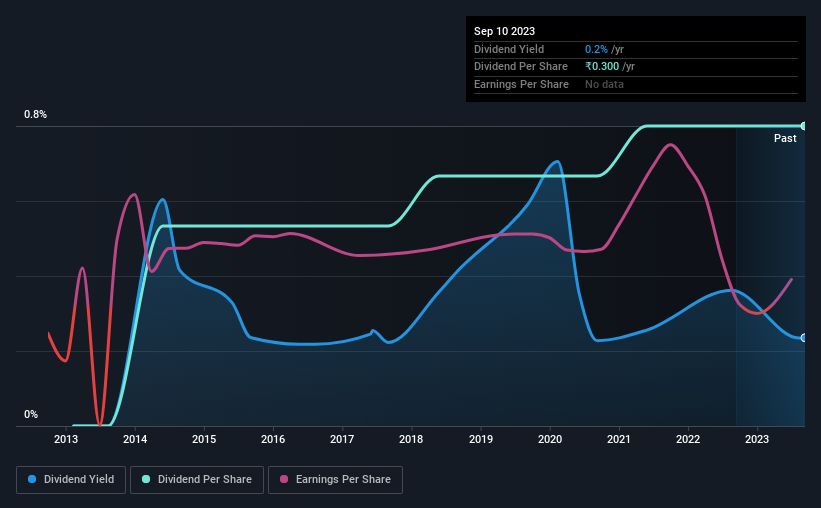Click the 2022 x-axis label
821x508 pixels.
point(688,439)
